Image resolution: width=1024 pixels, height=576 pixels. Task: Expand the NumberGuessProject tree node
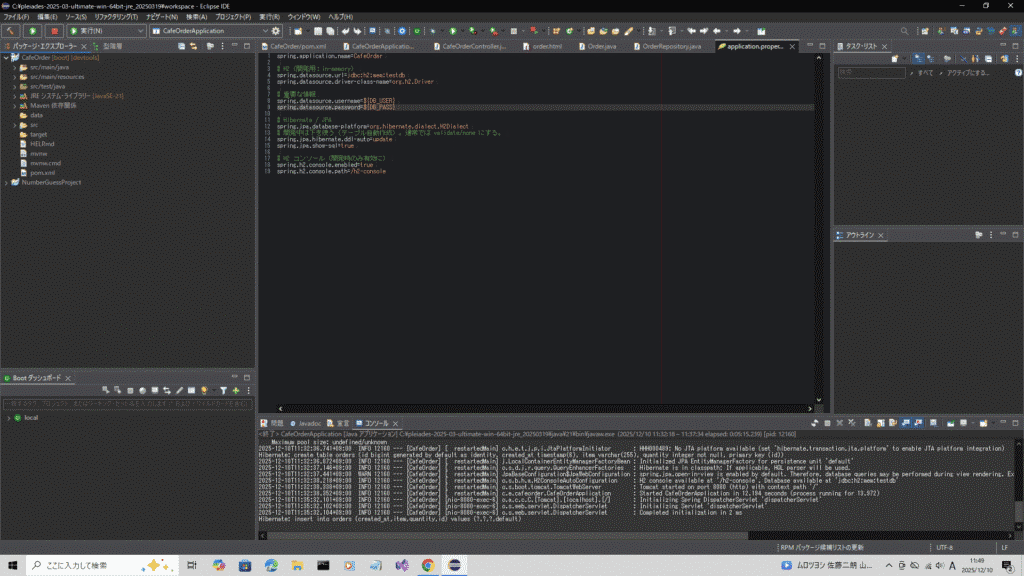pyautogui.click(x=6, y=182)
